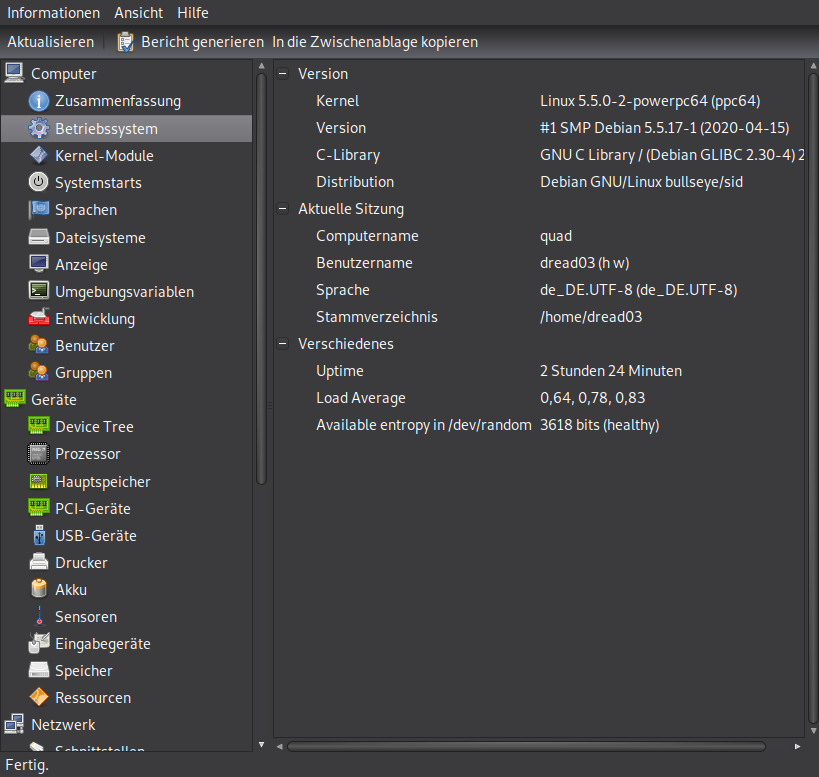Select the Kernel row label

click(337, 101)
